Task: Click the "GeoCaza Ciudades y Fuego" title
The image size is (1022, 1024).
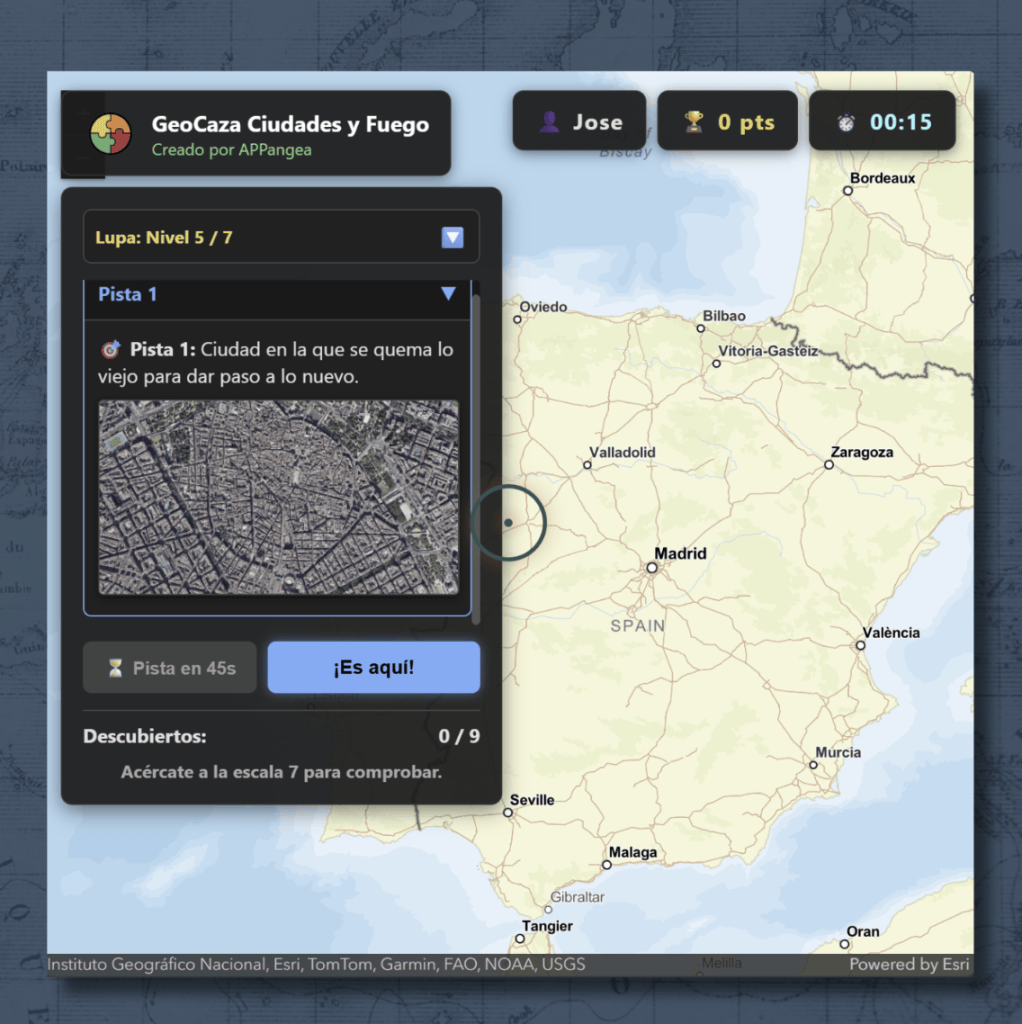Action: (290, 124)
